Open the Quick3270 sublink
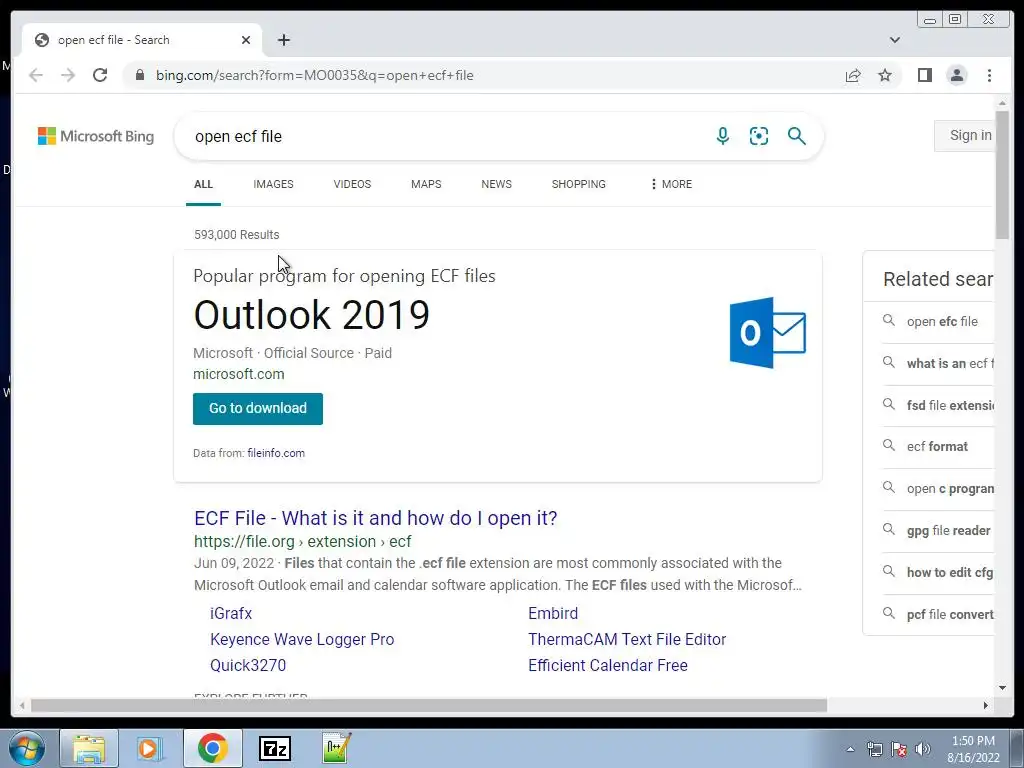 pos(248,665)
